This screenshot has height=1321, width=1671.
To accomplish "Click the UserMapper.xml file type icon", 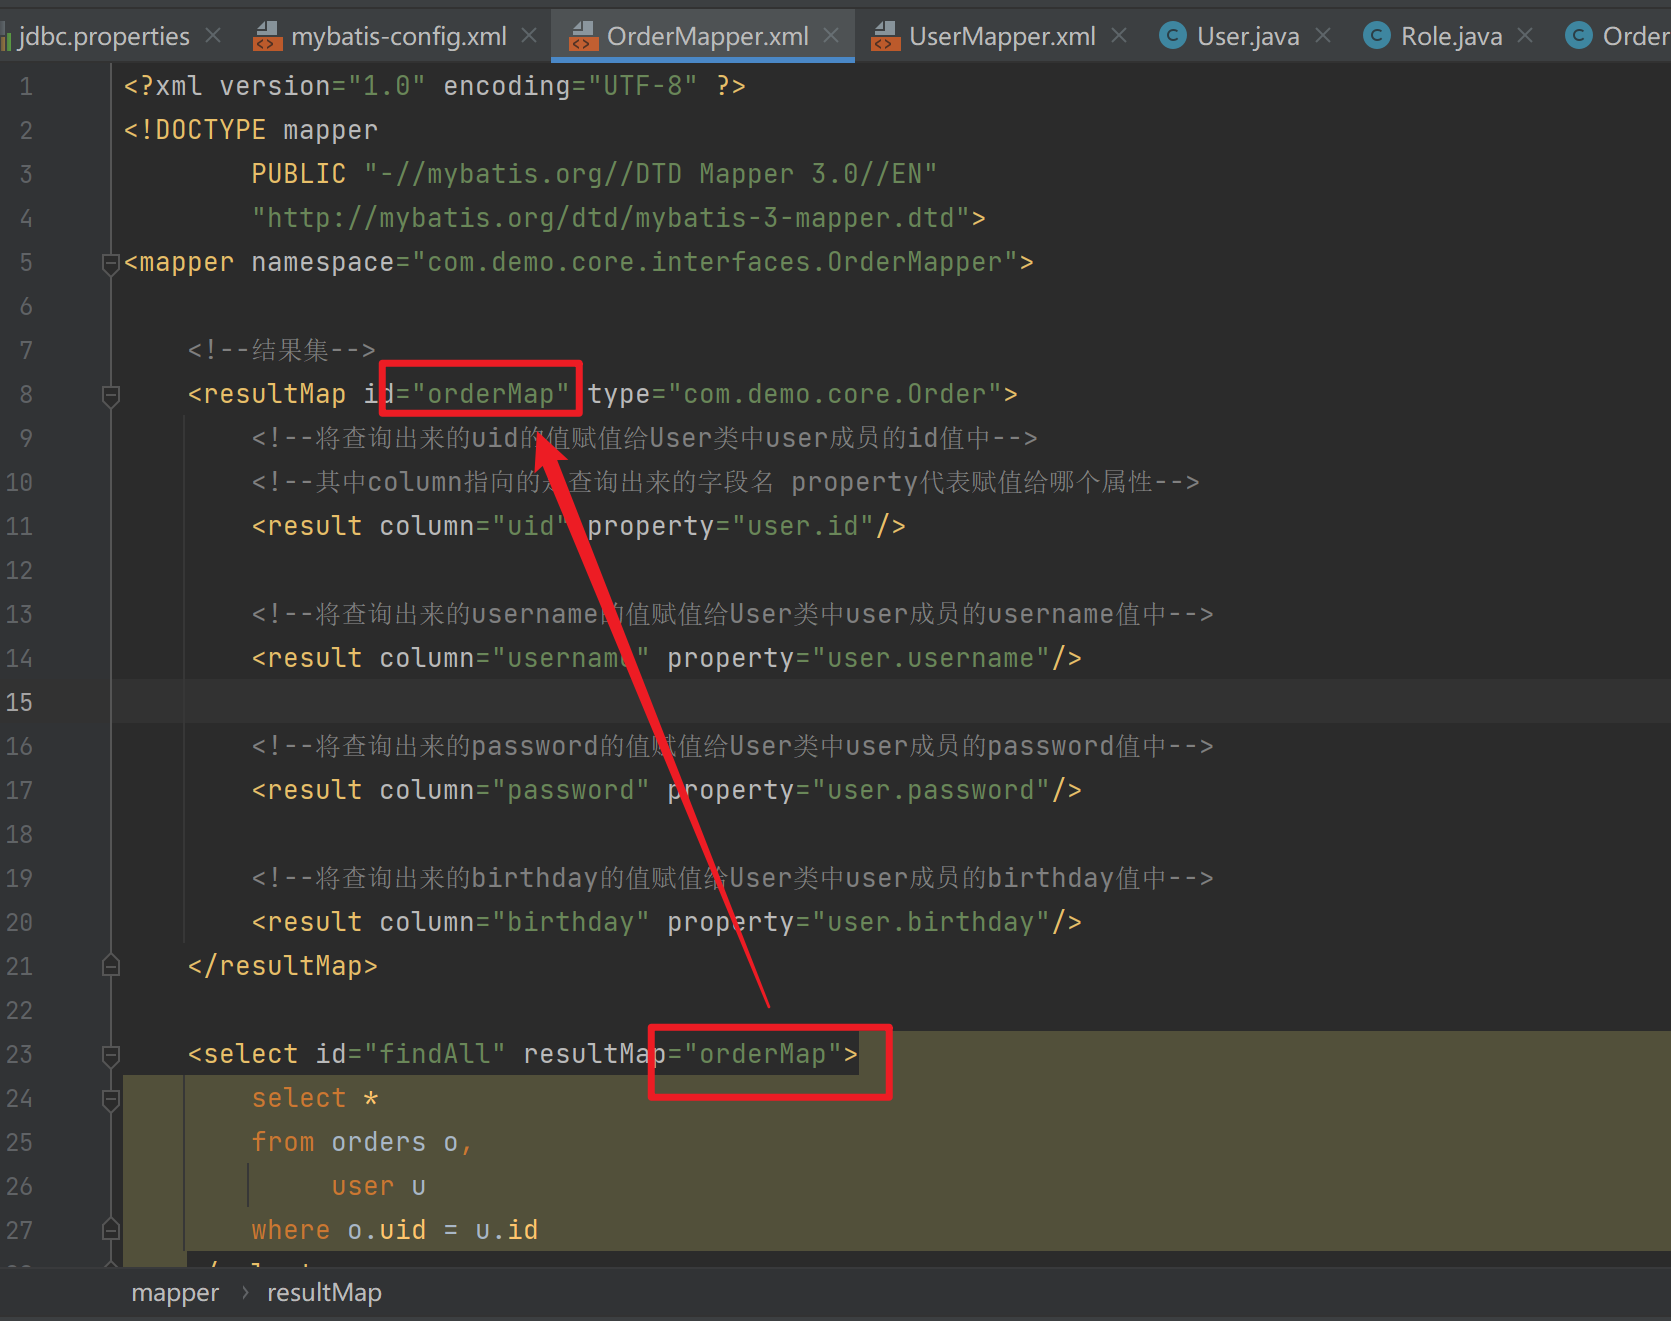I will (885, 37).
